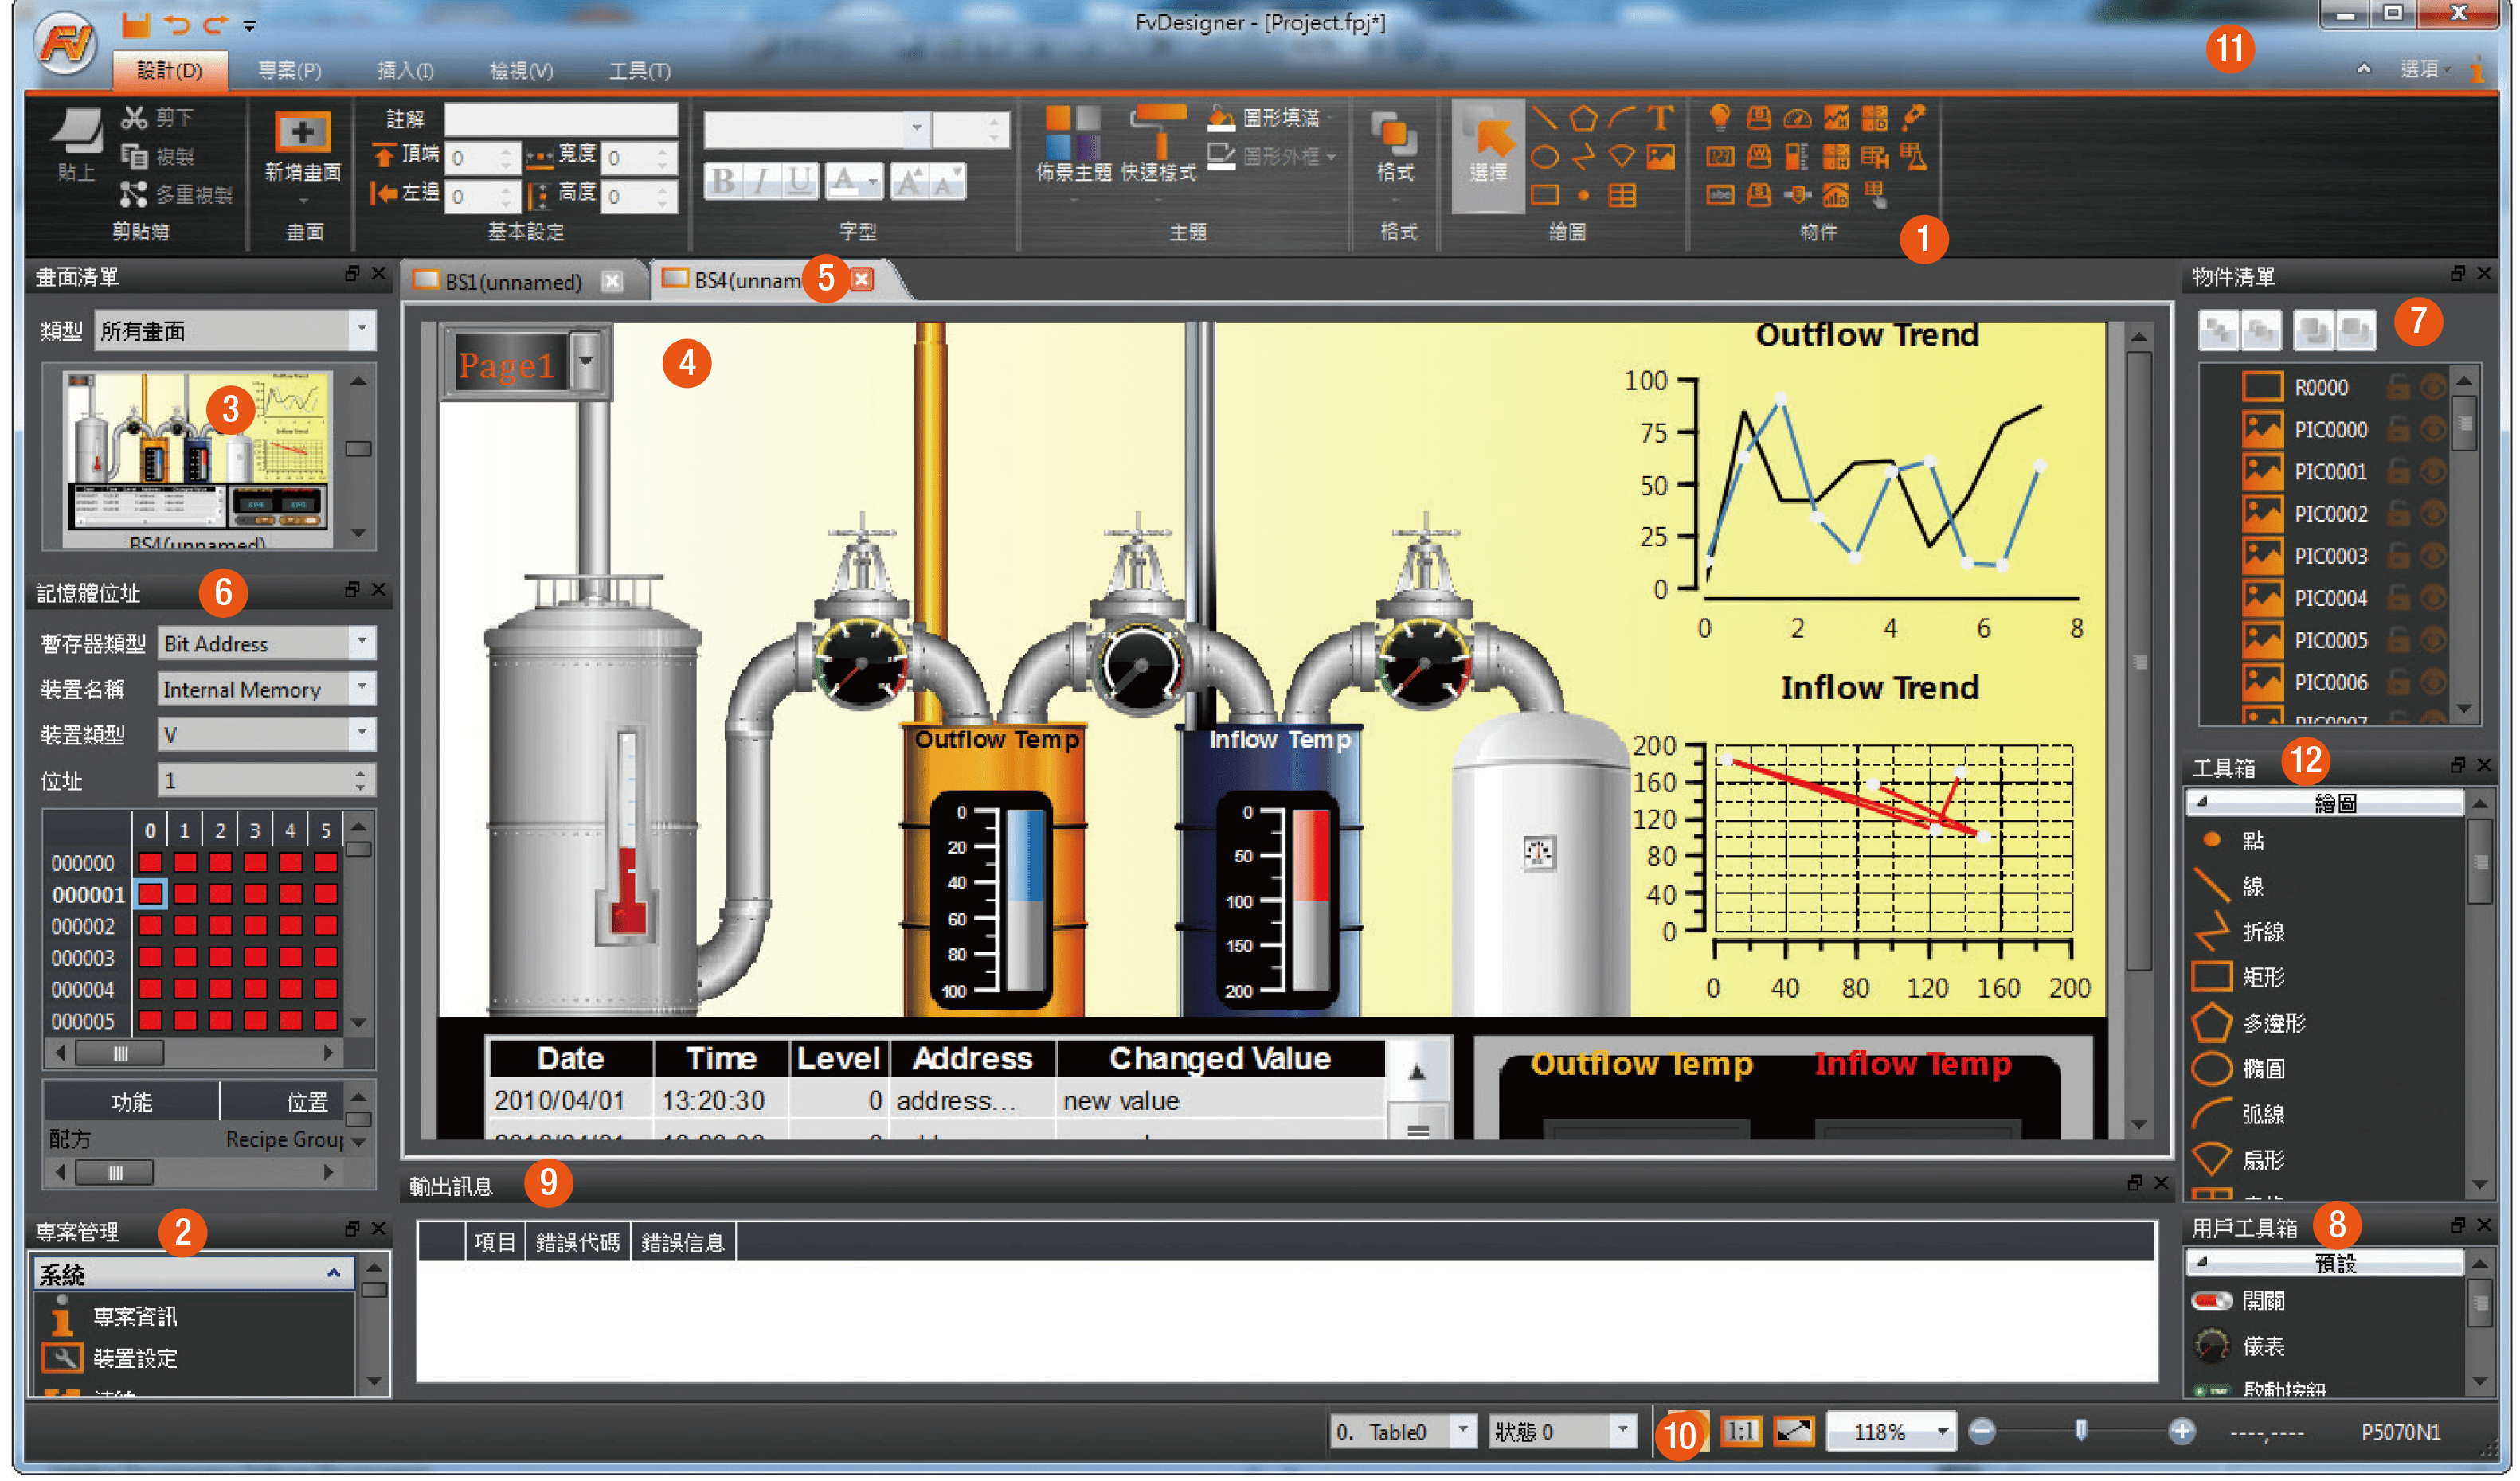The height and width of the screenshot is (1481, 2520).
Task: Choose the ellipse tool in drawing group
Action: coord(1544,157)
